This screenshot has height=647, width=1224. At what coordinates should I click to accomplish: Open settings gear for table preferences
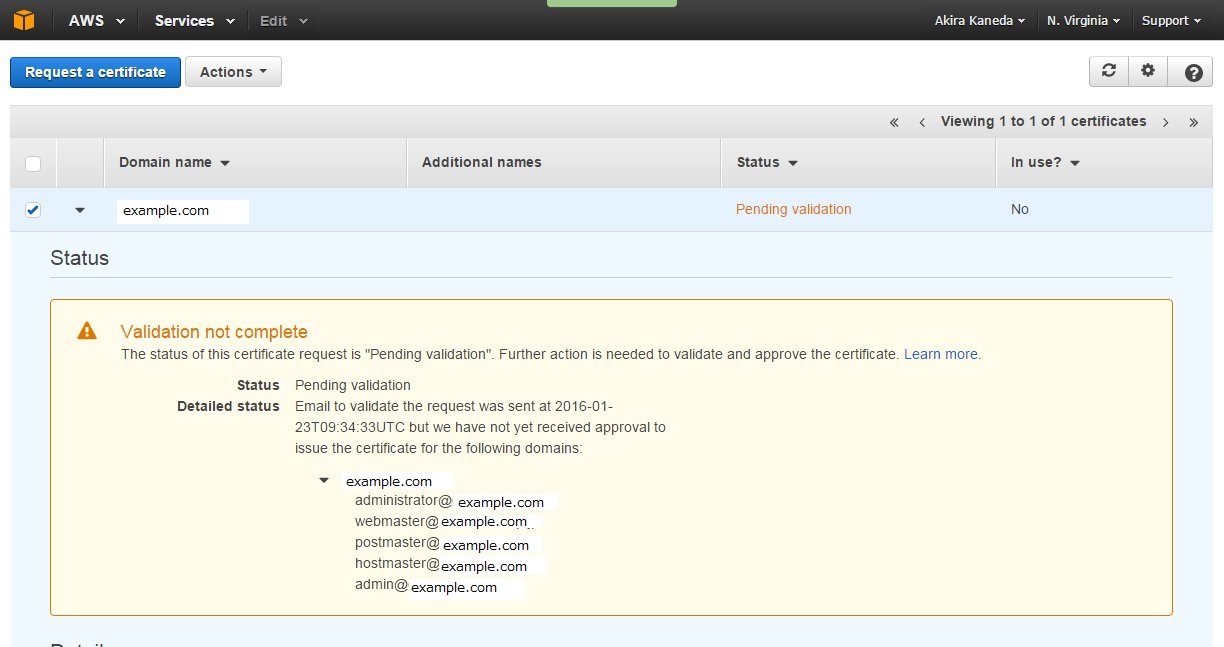1147,71
